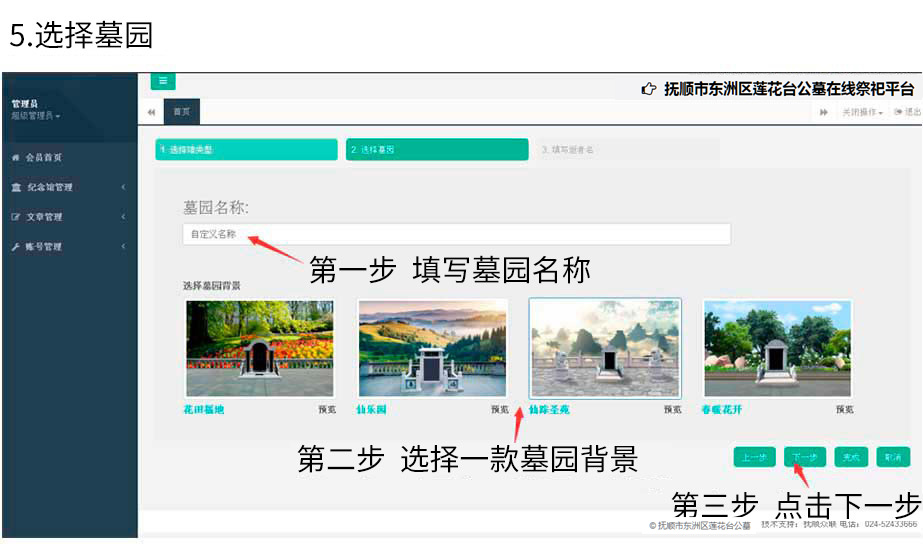Viewport: 923px width, 559px height.
Task: Click the chevron on the 账号管理 row
Action: tap(123, 247)
